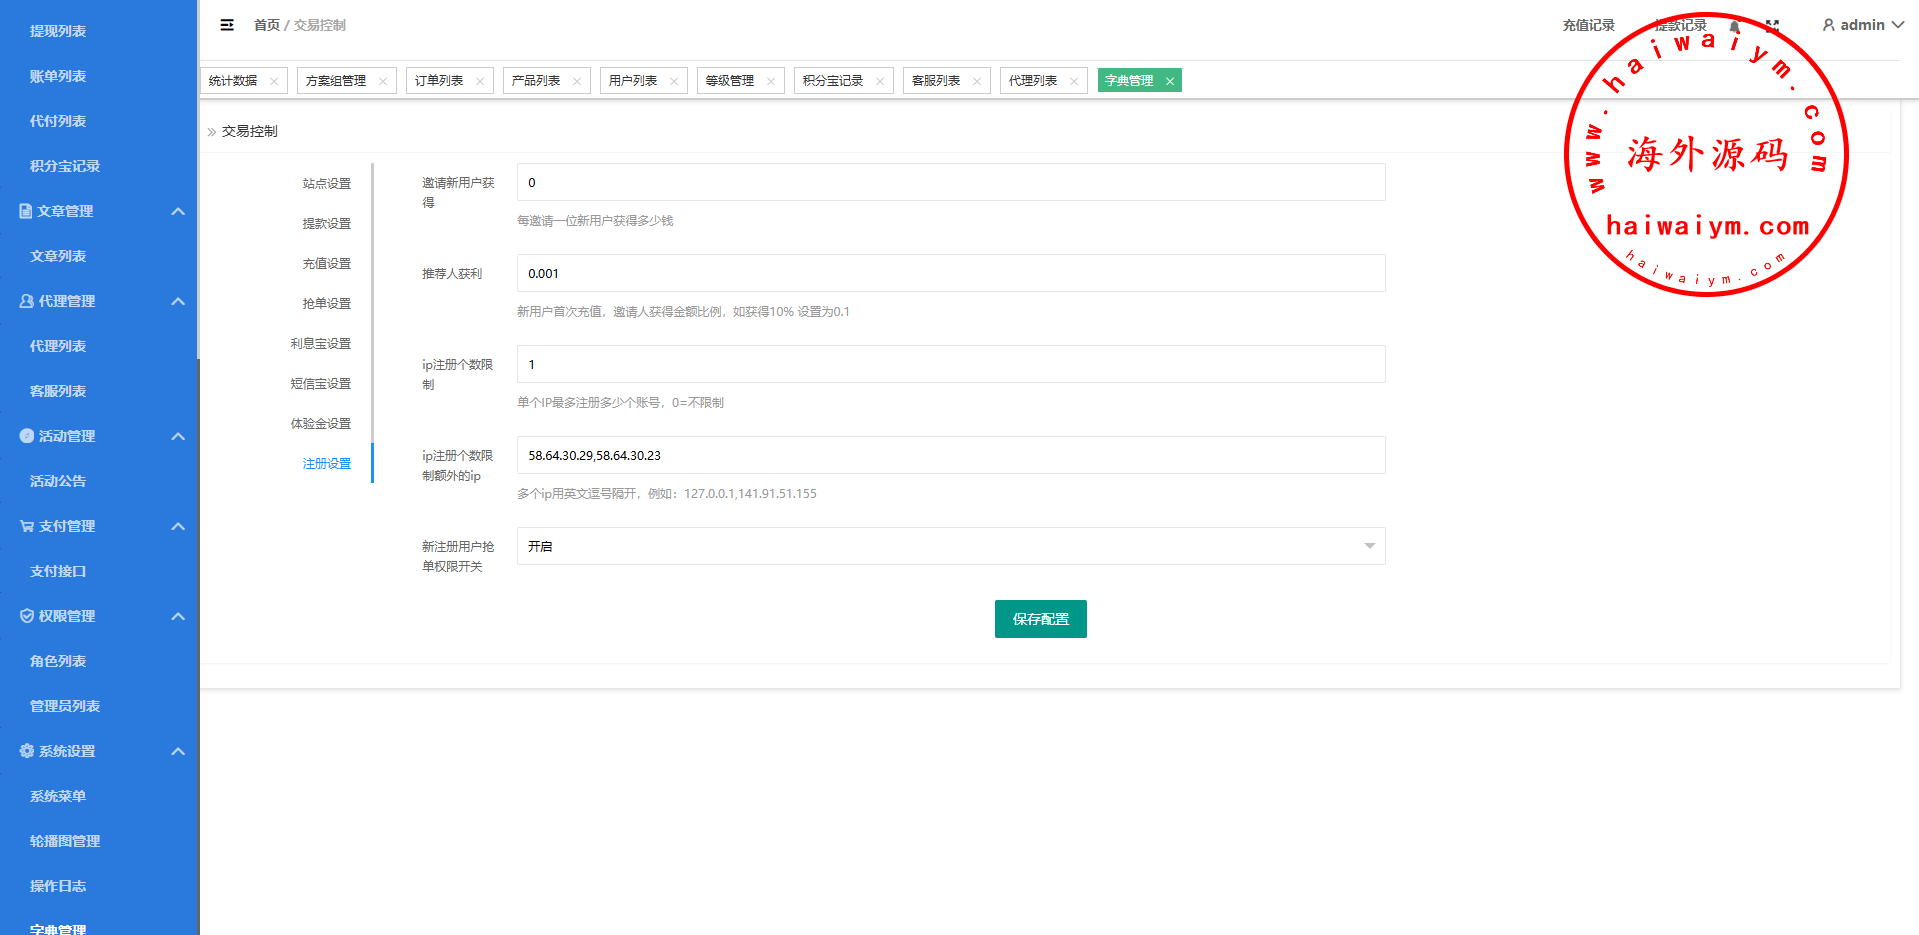Click the 文章管理 document icon
Viewport: 1919px width, 935px height.
pos(26,211)
